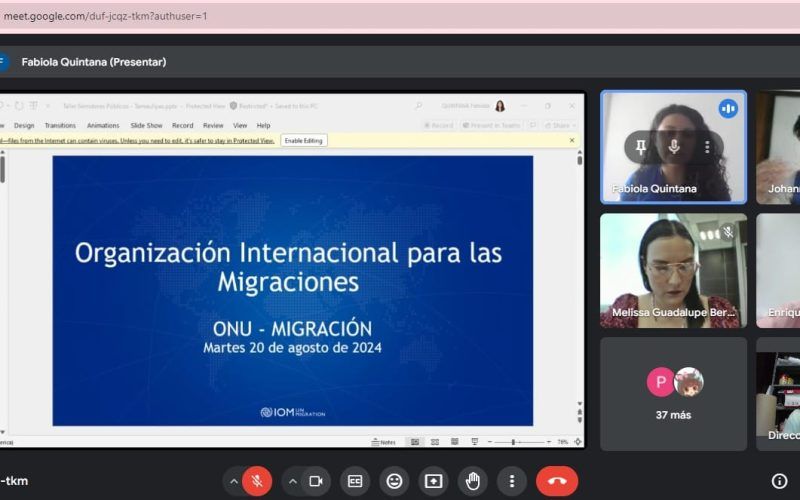
Task: Open the Slide Show ribbon tab
Action: [146, 126]
